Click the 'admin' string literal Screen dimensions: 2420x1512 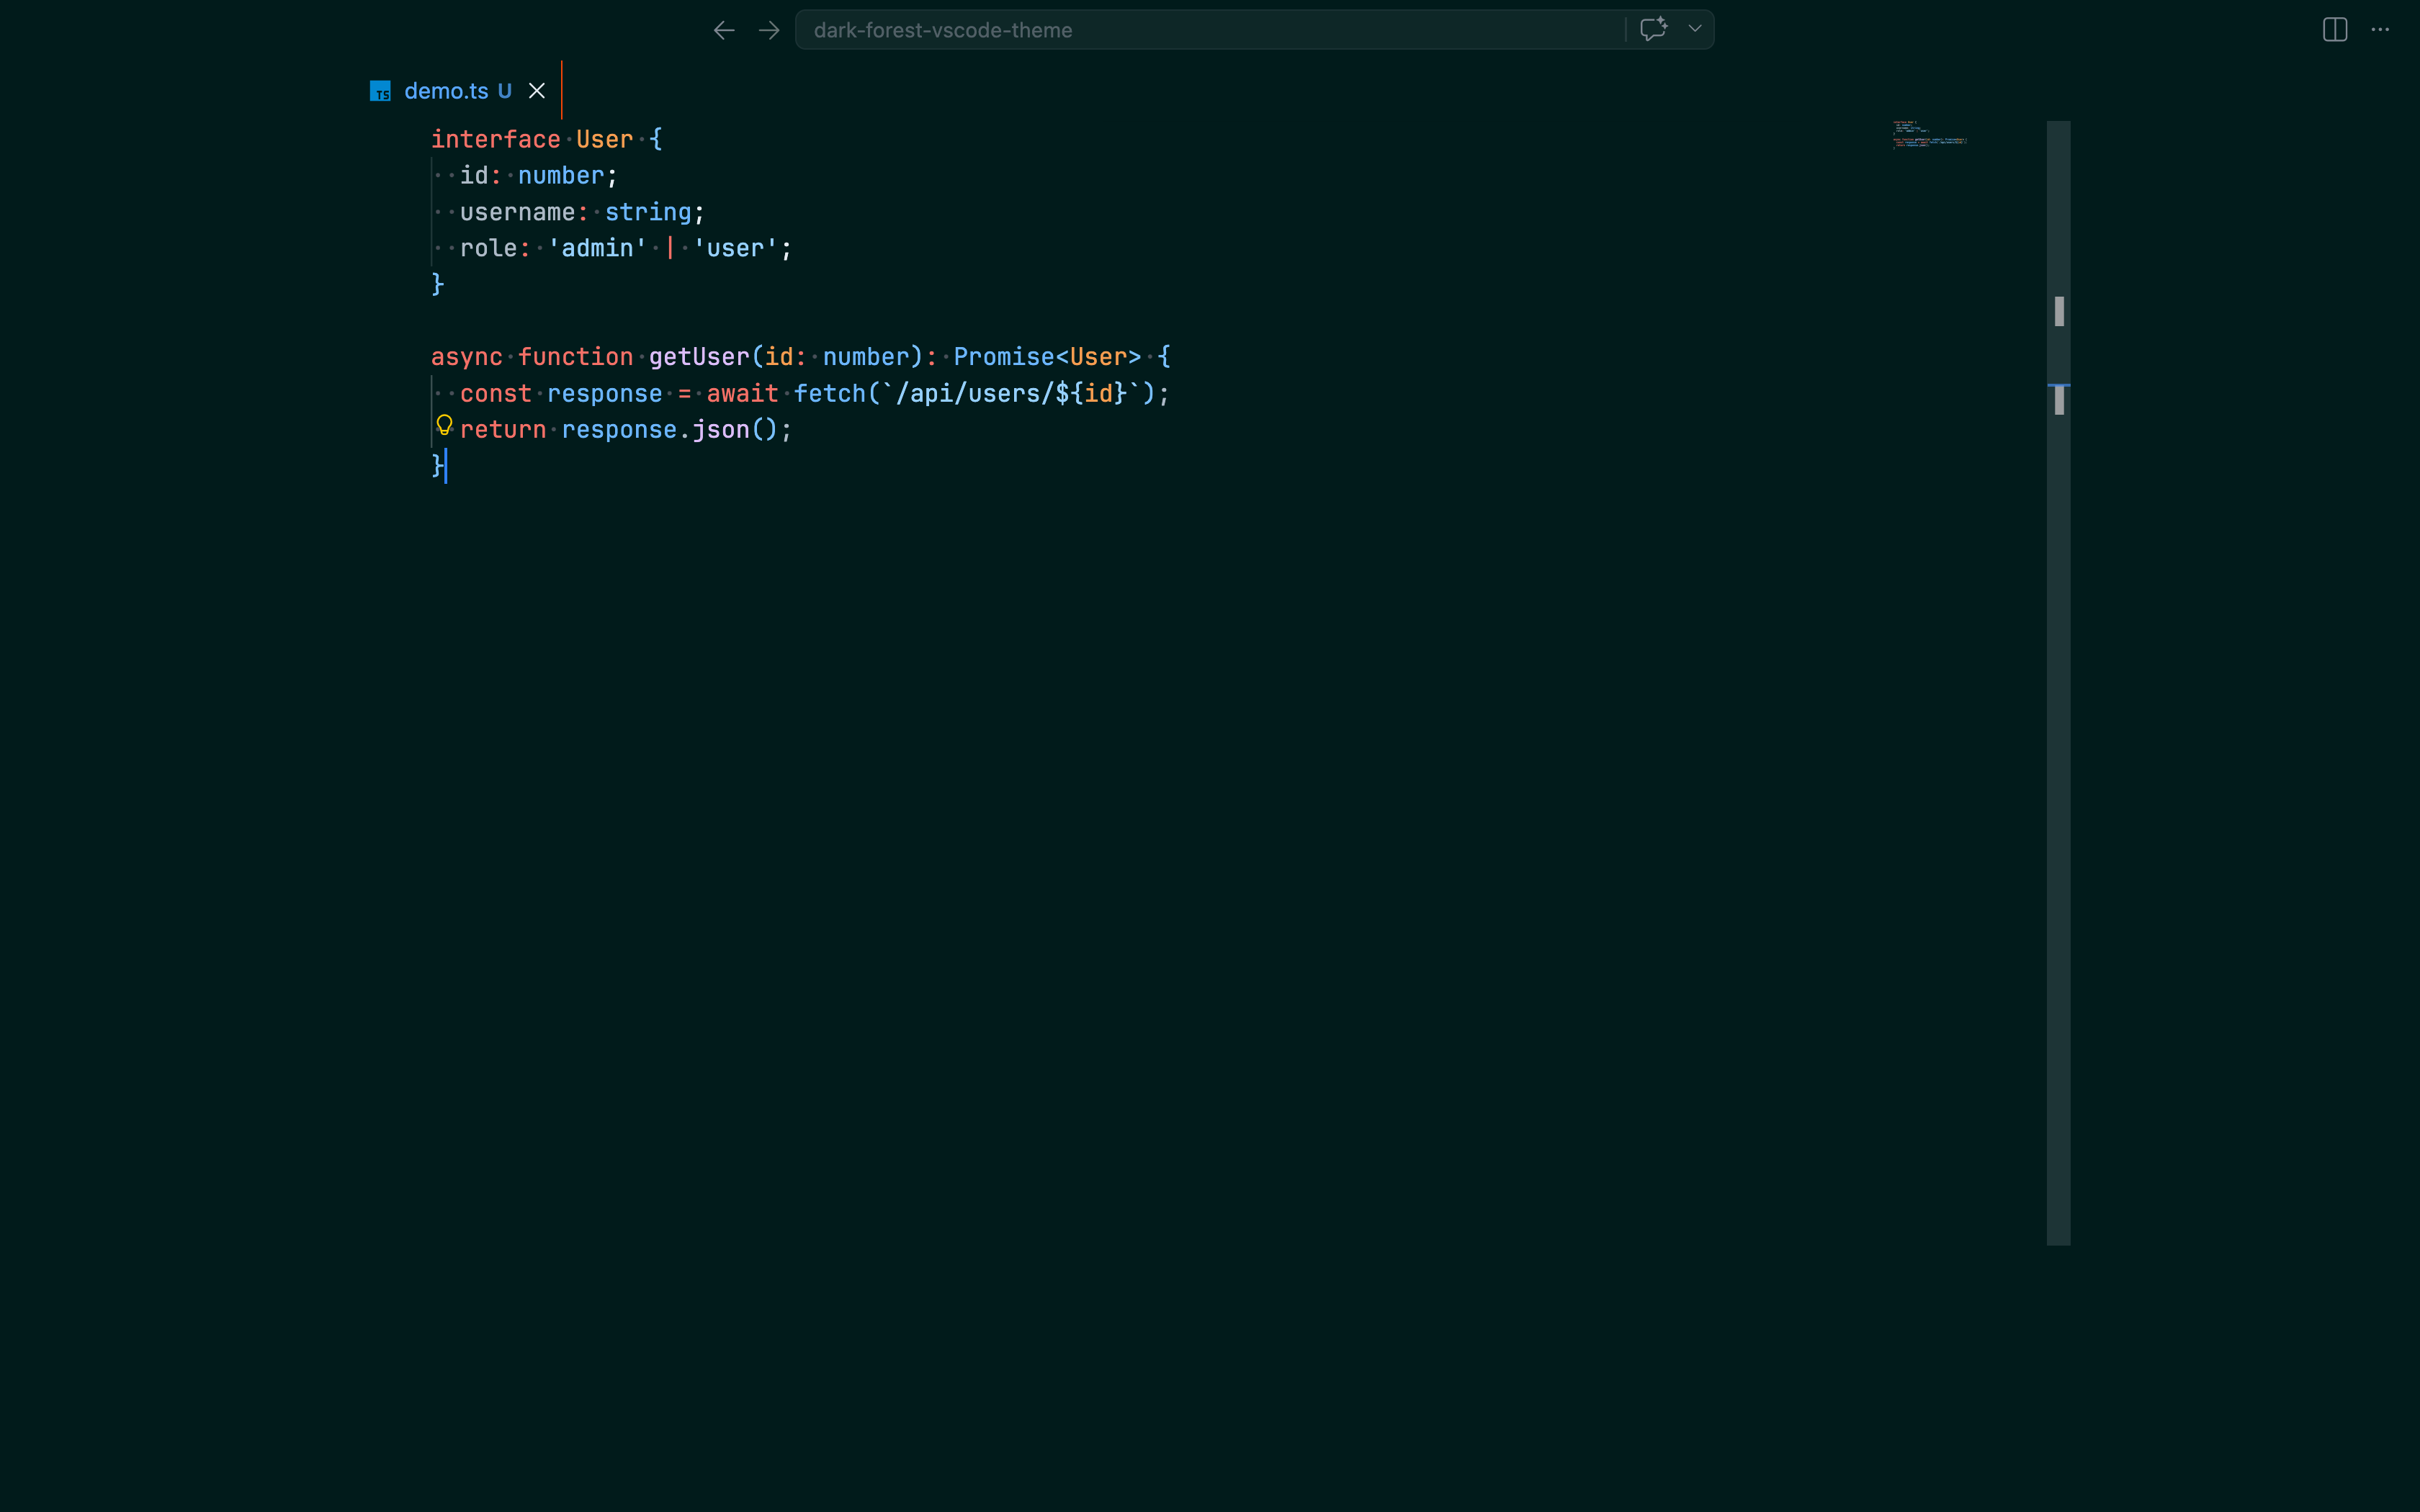[x=597, y=248]
